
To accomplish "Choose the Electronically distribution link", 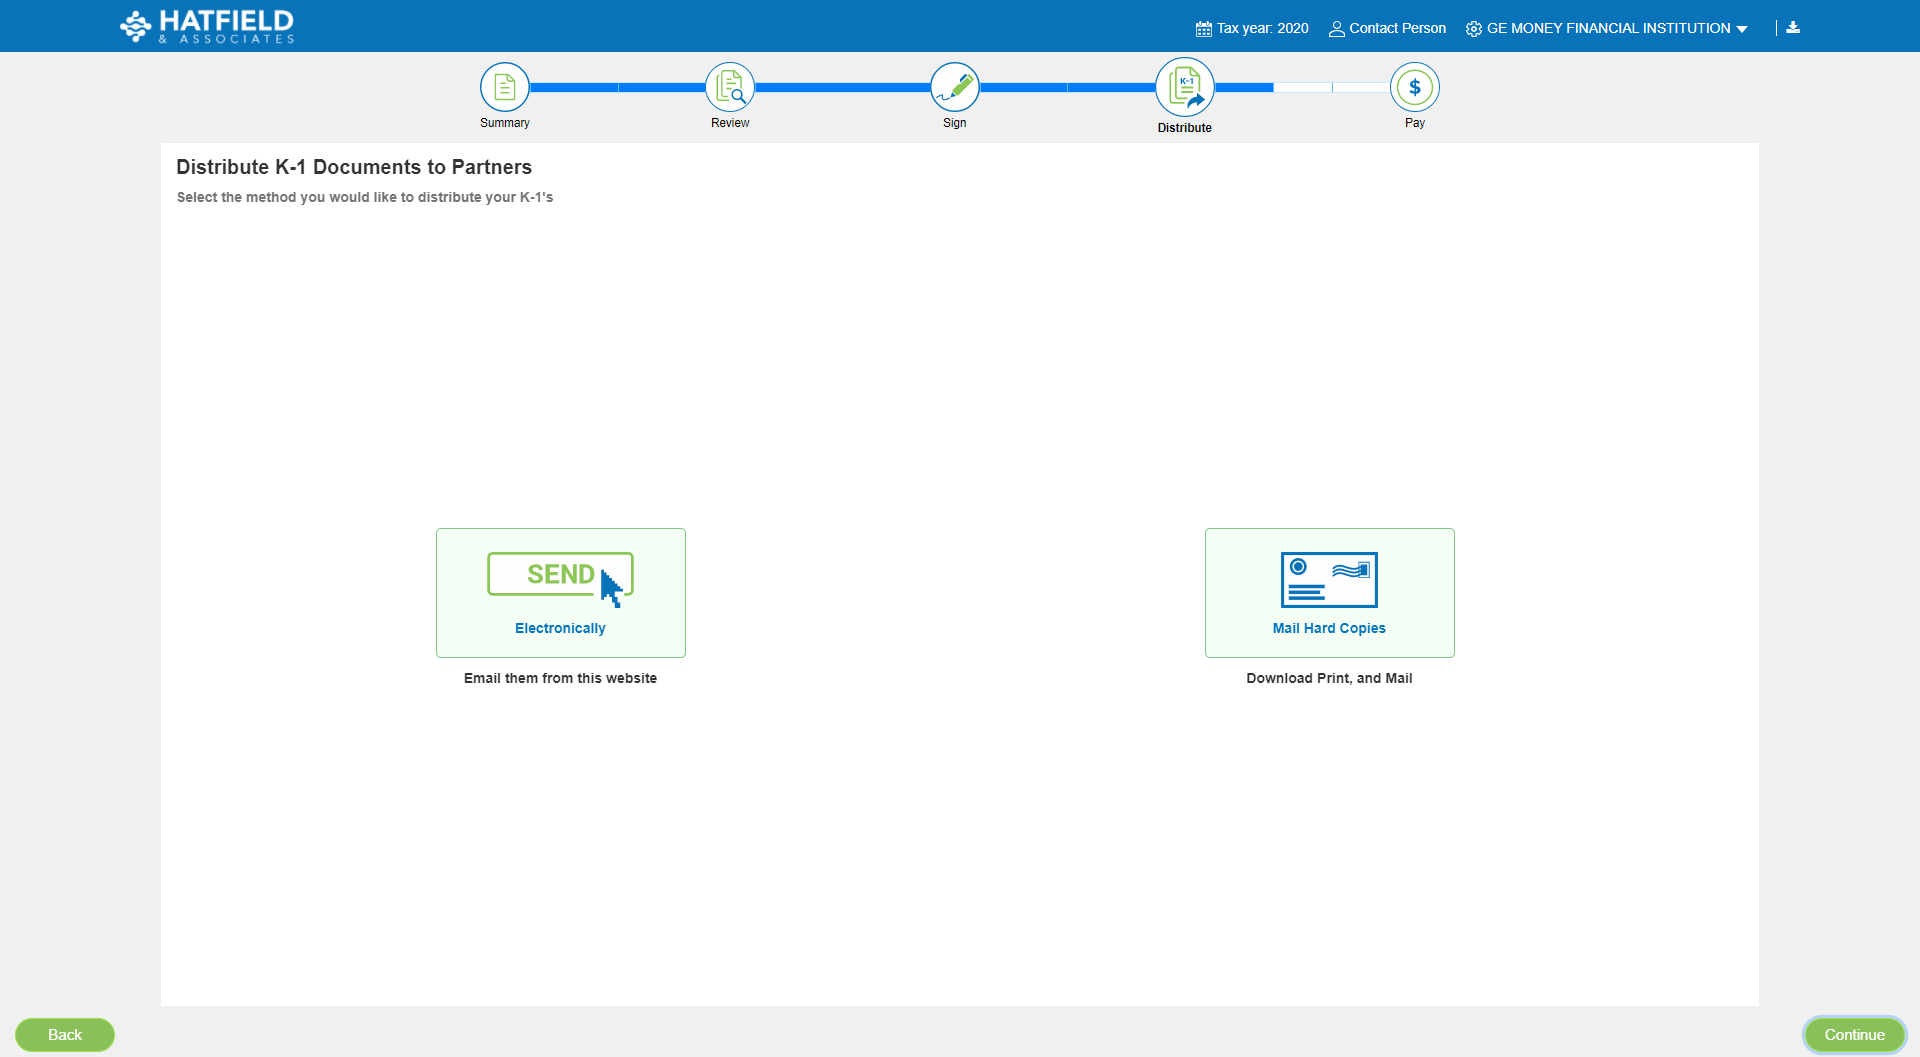I will pos(560,628).
